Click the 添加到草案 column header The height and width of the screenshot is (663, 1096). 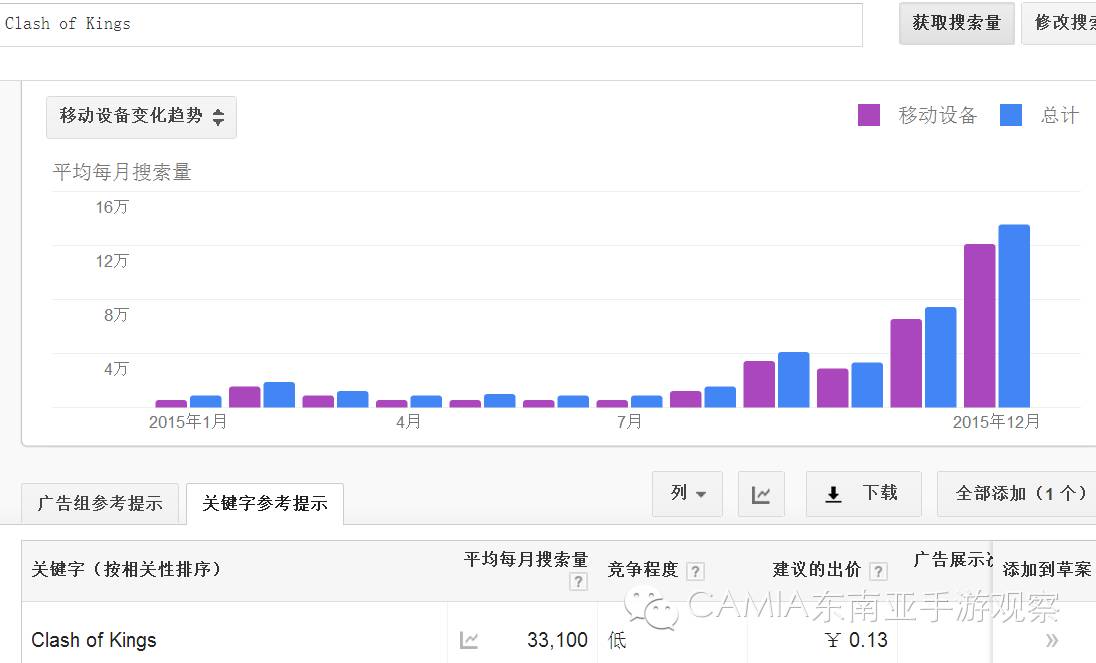click(1046, 569)
